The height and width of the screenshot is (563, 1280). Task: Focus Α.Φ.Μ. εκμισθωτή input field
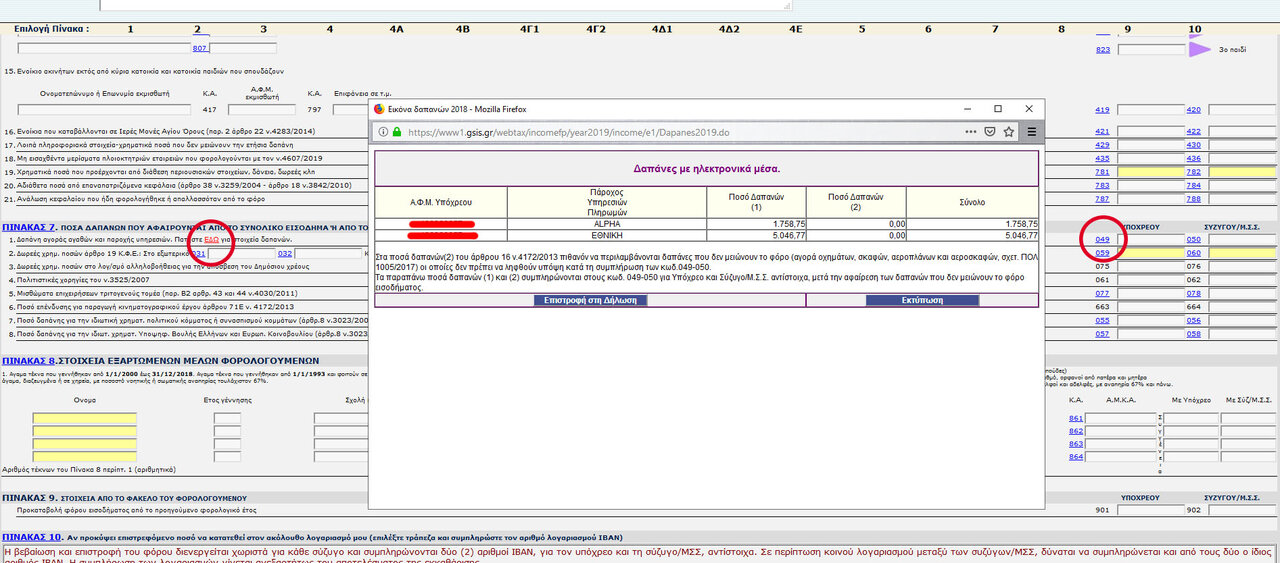[x=262, y=110]
